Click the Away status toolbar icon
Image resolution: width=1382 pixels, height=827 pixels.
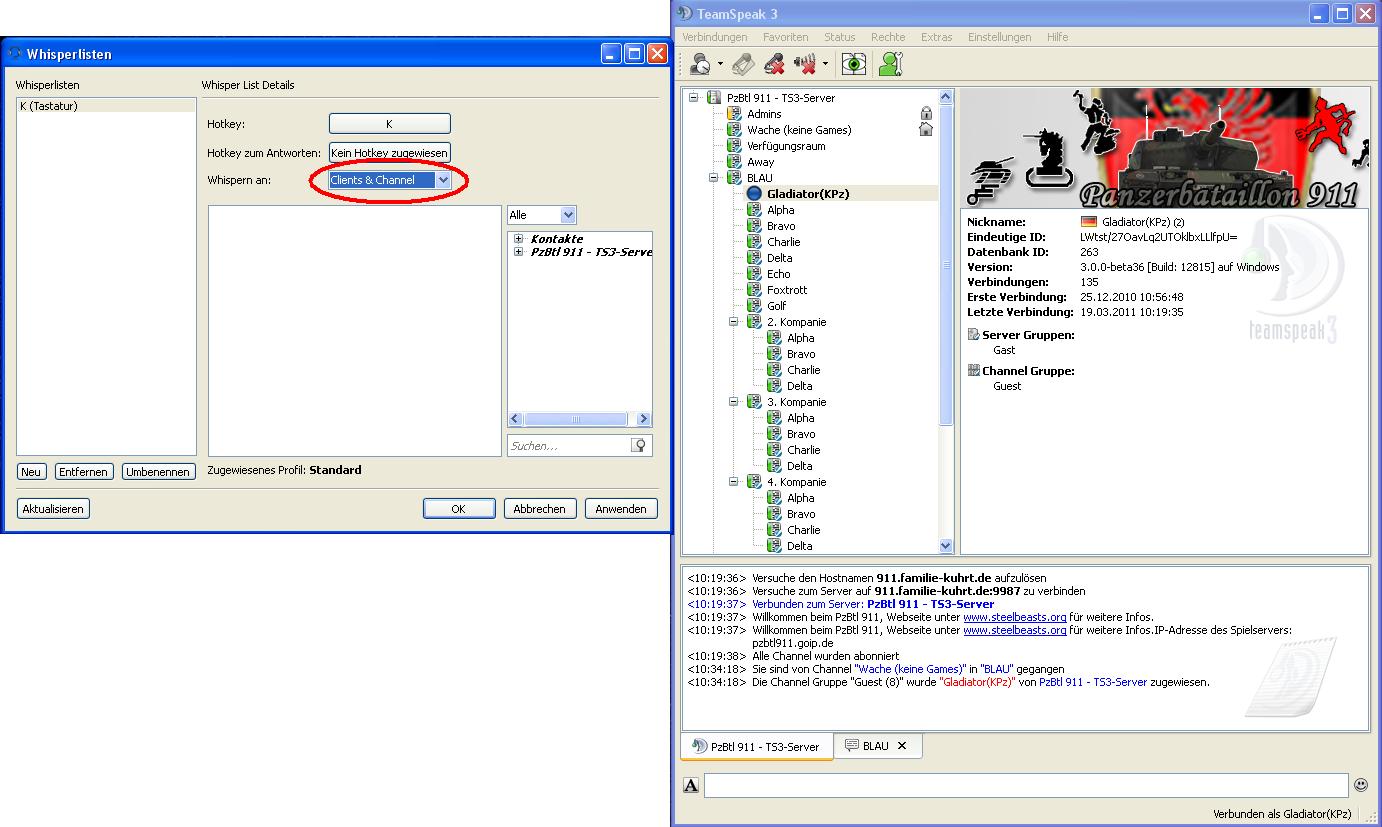click(x=701, y=64)
